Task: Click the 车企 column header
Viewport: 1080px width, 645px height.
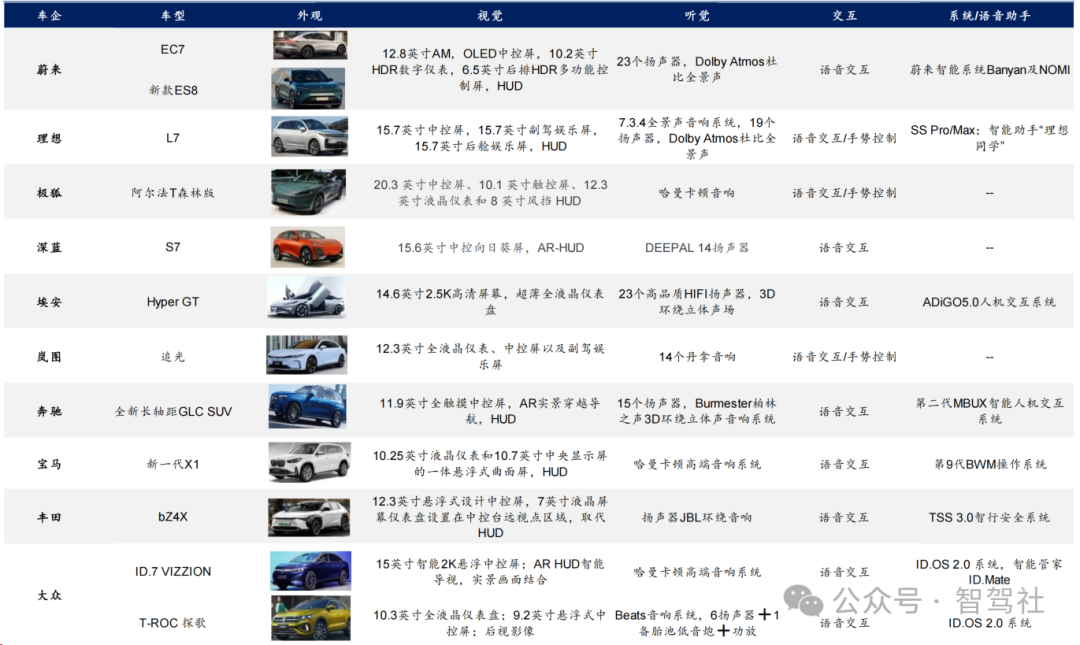Action: coord(49,15)
